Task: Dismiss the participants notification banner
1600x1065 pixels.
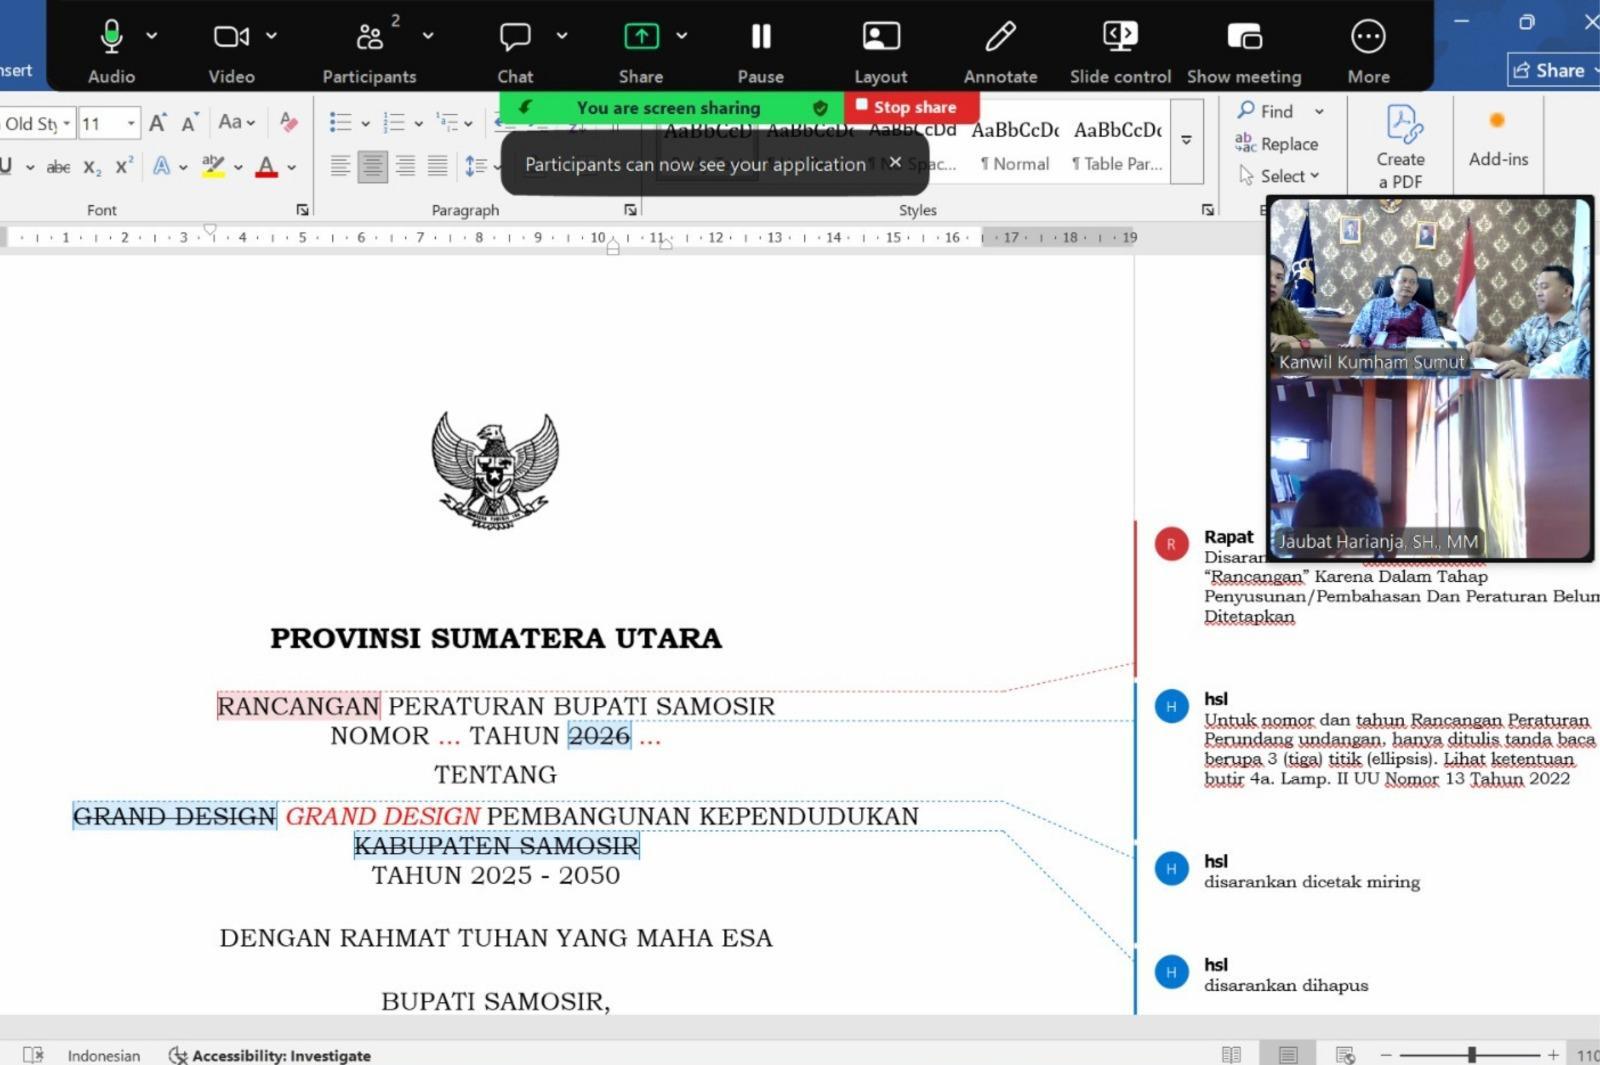Action: click(x=895, y=162)
